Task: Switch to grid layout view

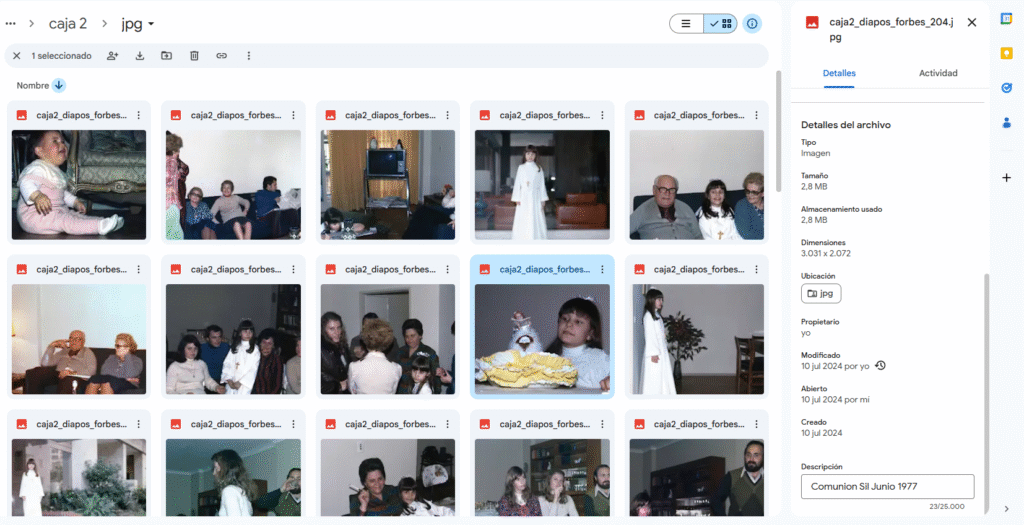Action: [720, 24]
